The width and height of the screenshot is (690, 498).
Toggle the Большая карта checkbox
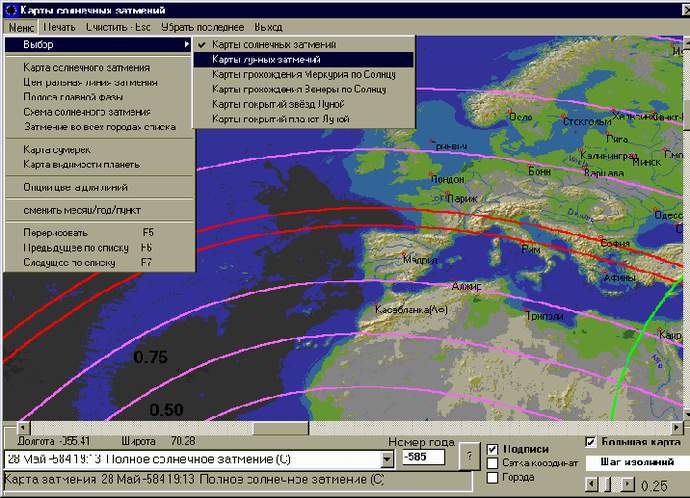pos(591,442)
